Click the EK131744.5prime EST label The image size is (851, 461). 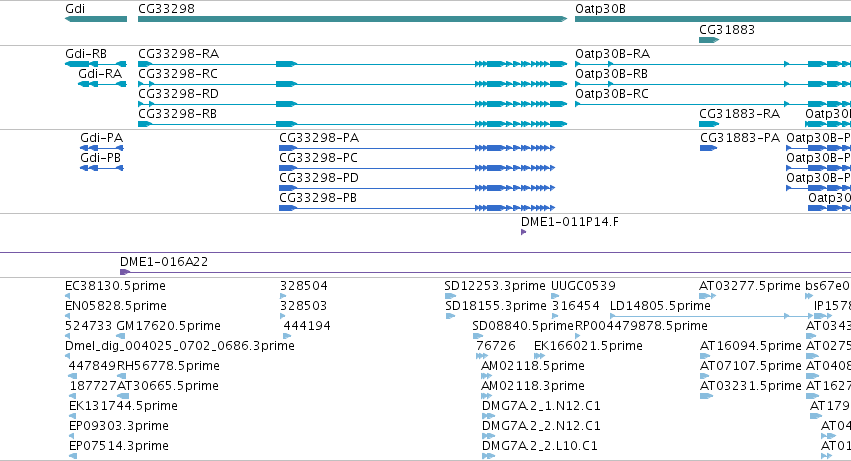pyautogui.click(x=123, y=407)
